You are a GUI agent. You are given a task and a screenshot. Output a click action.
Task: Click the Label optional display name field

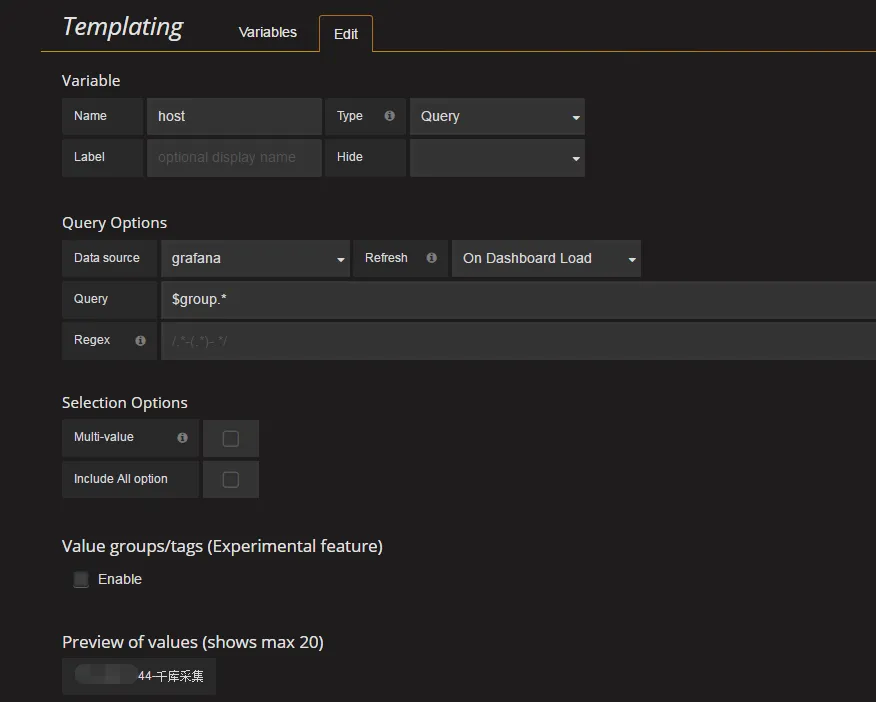(234, 158)
